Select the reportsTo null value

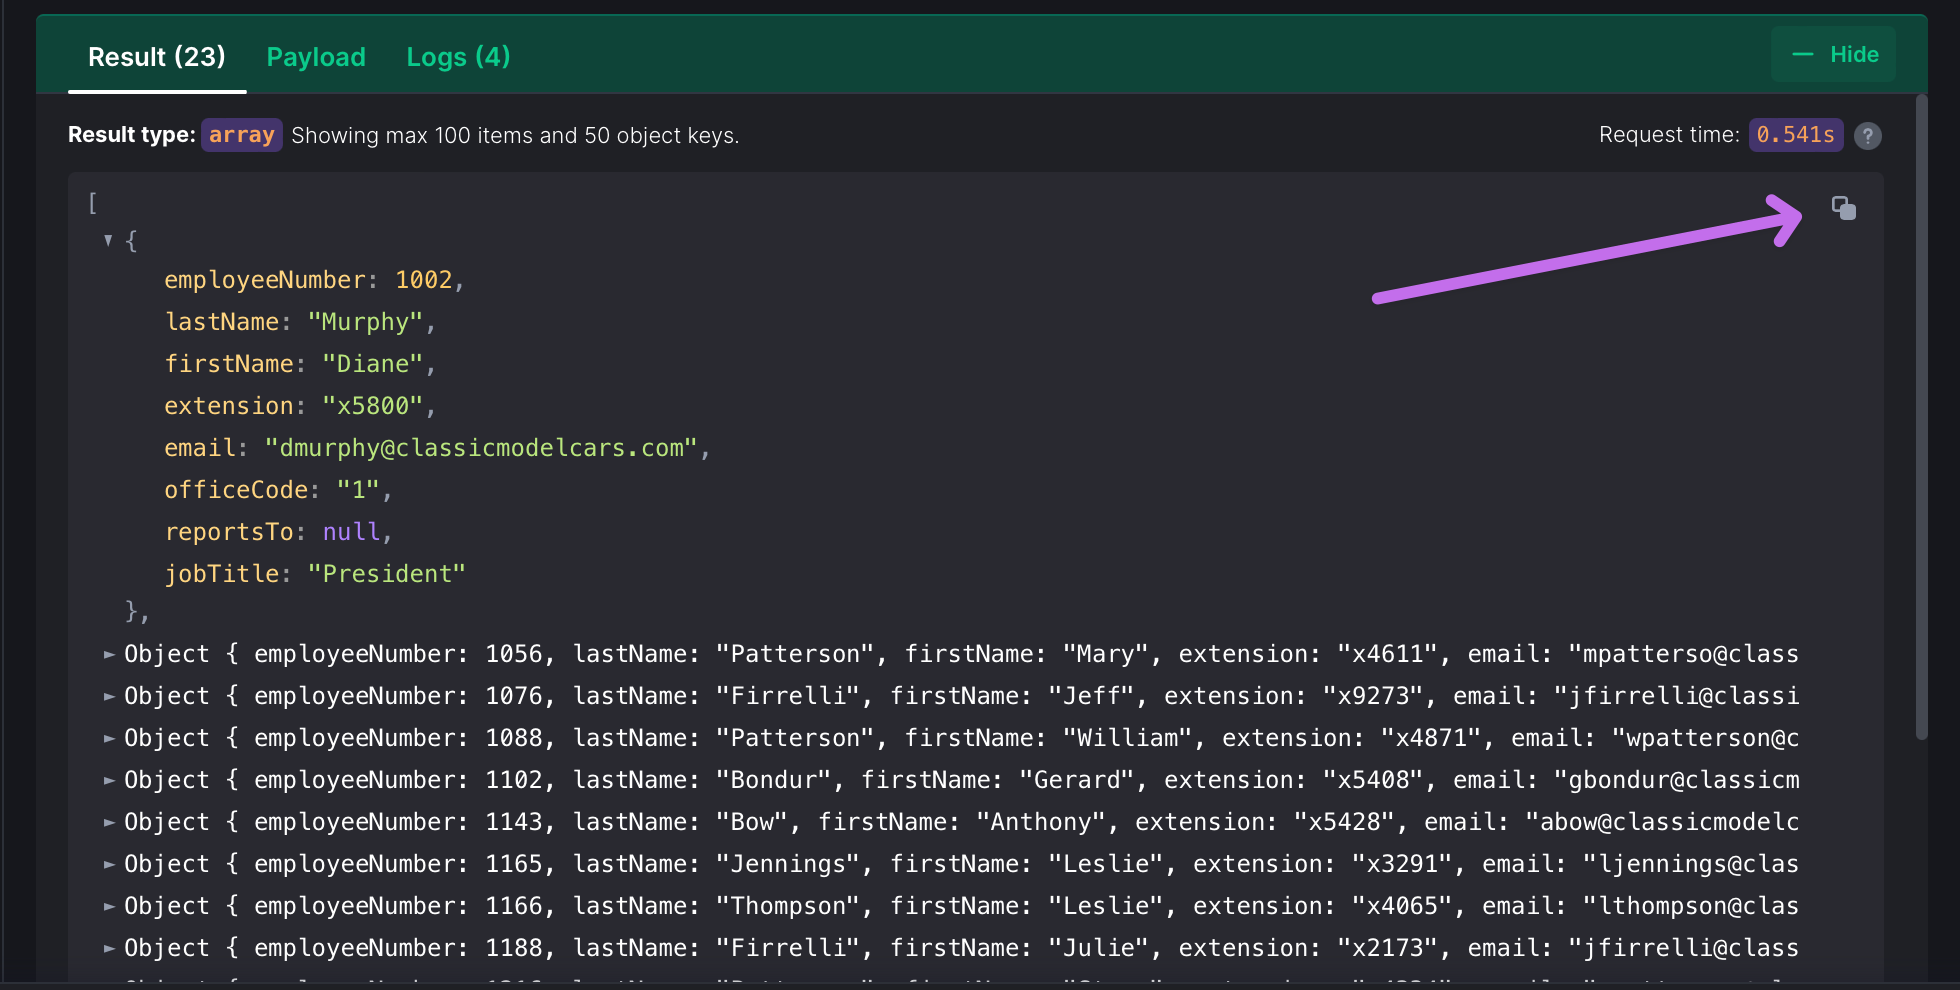pos(351,532)
